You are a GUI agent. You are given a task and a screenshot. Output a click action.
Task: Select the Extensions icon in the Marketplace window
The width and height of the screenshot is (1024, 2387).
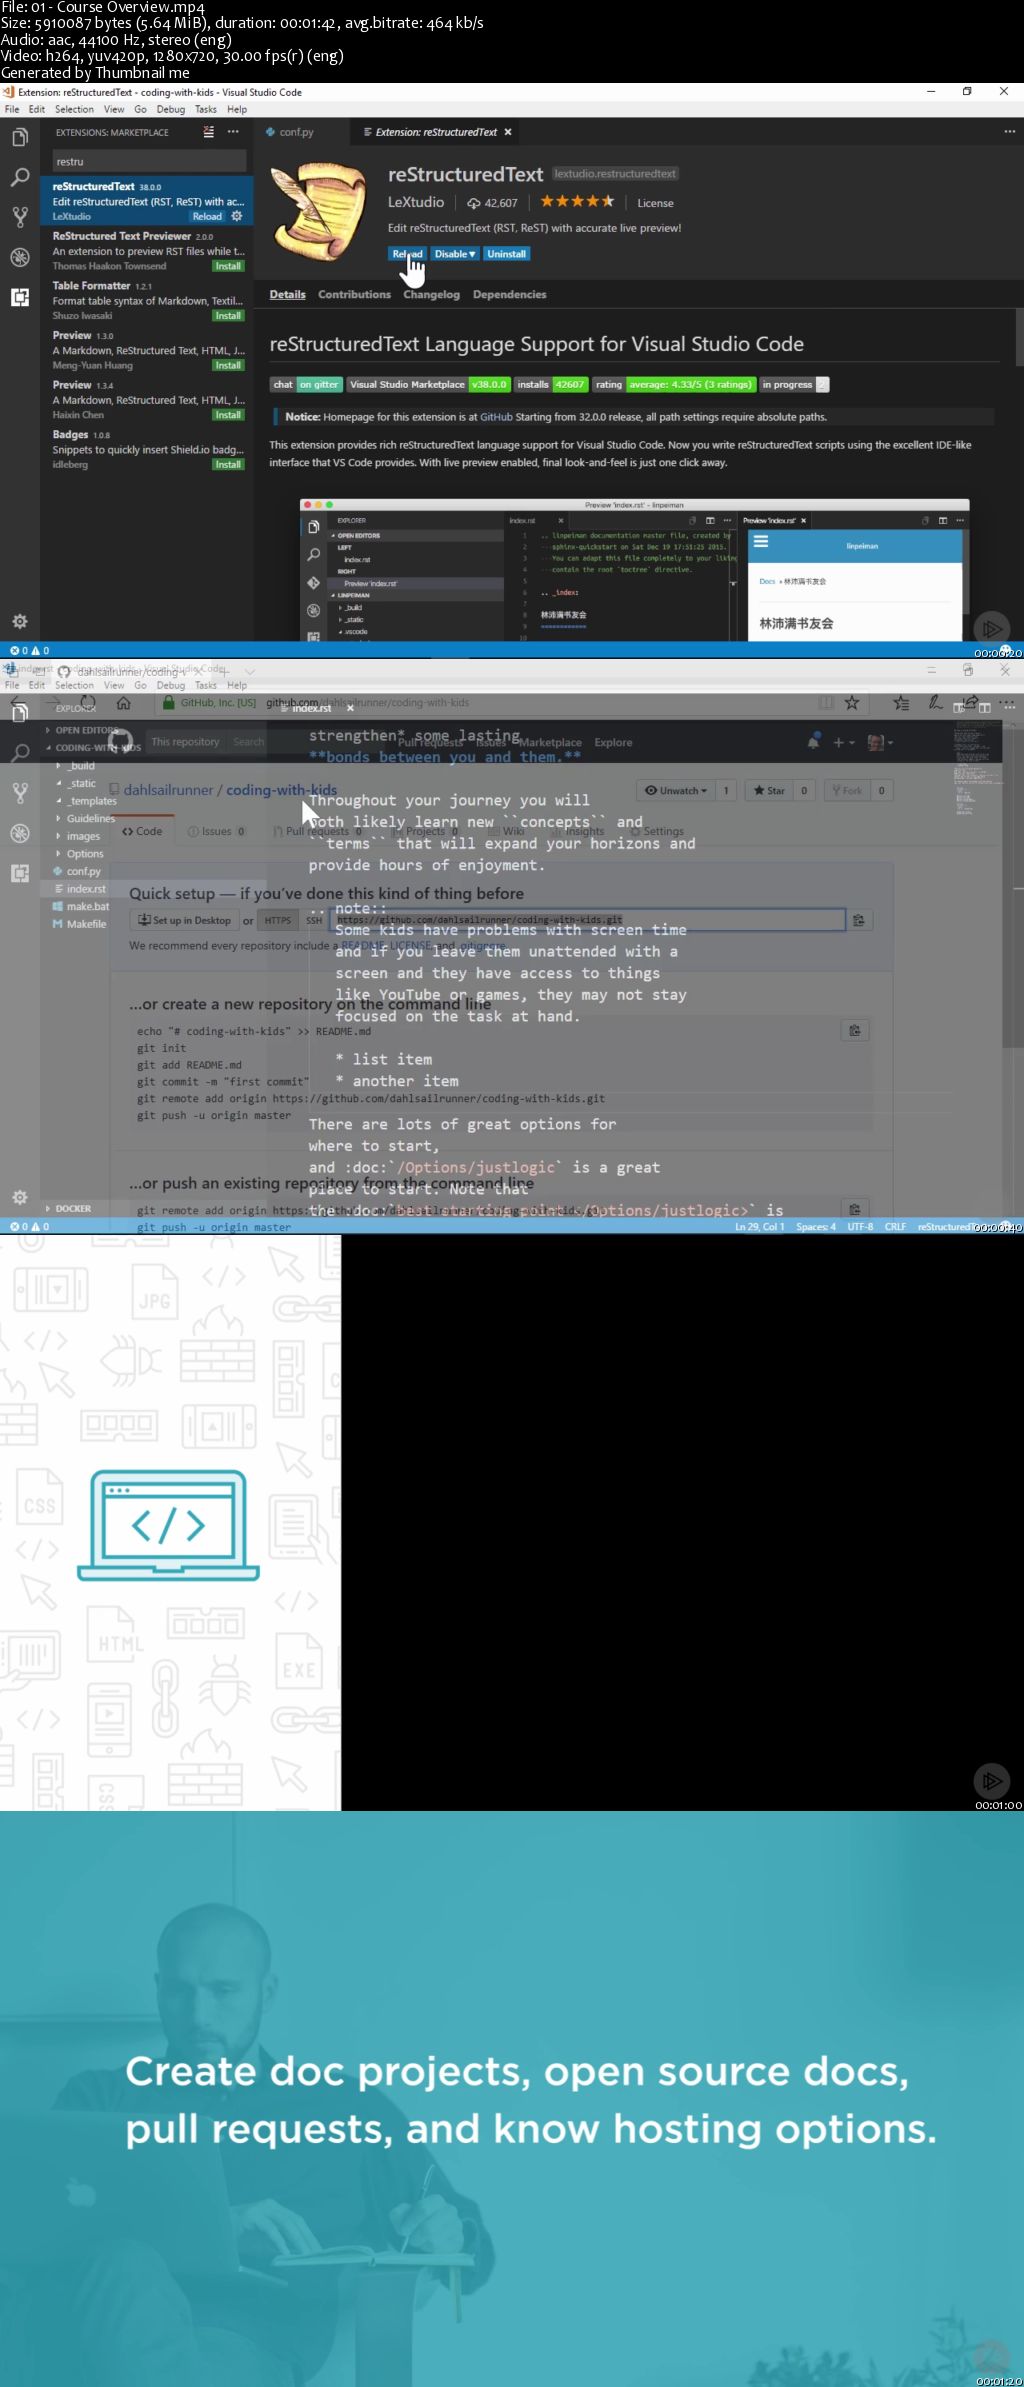click(x=20, y=297)
